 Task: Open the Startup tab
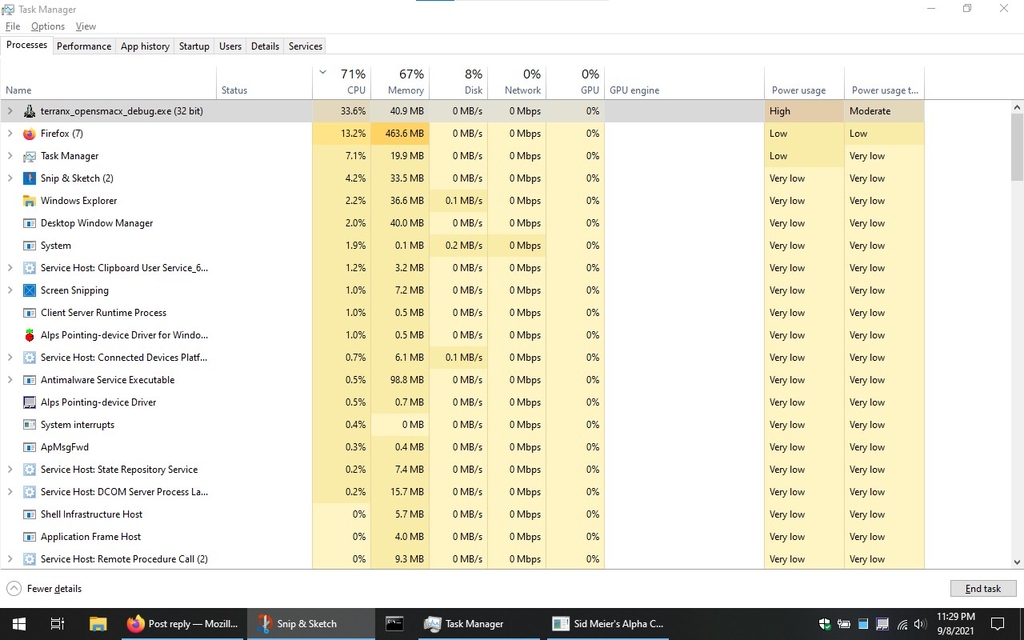[x=194, y=46]
